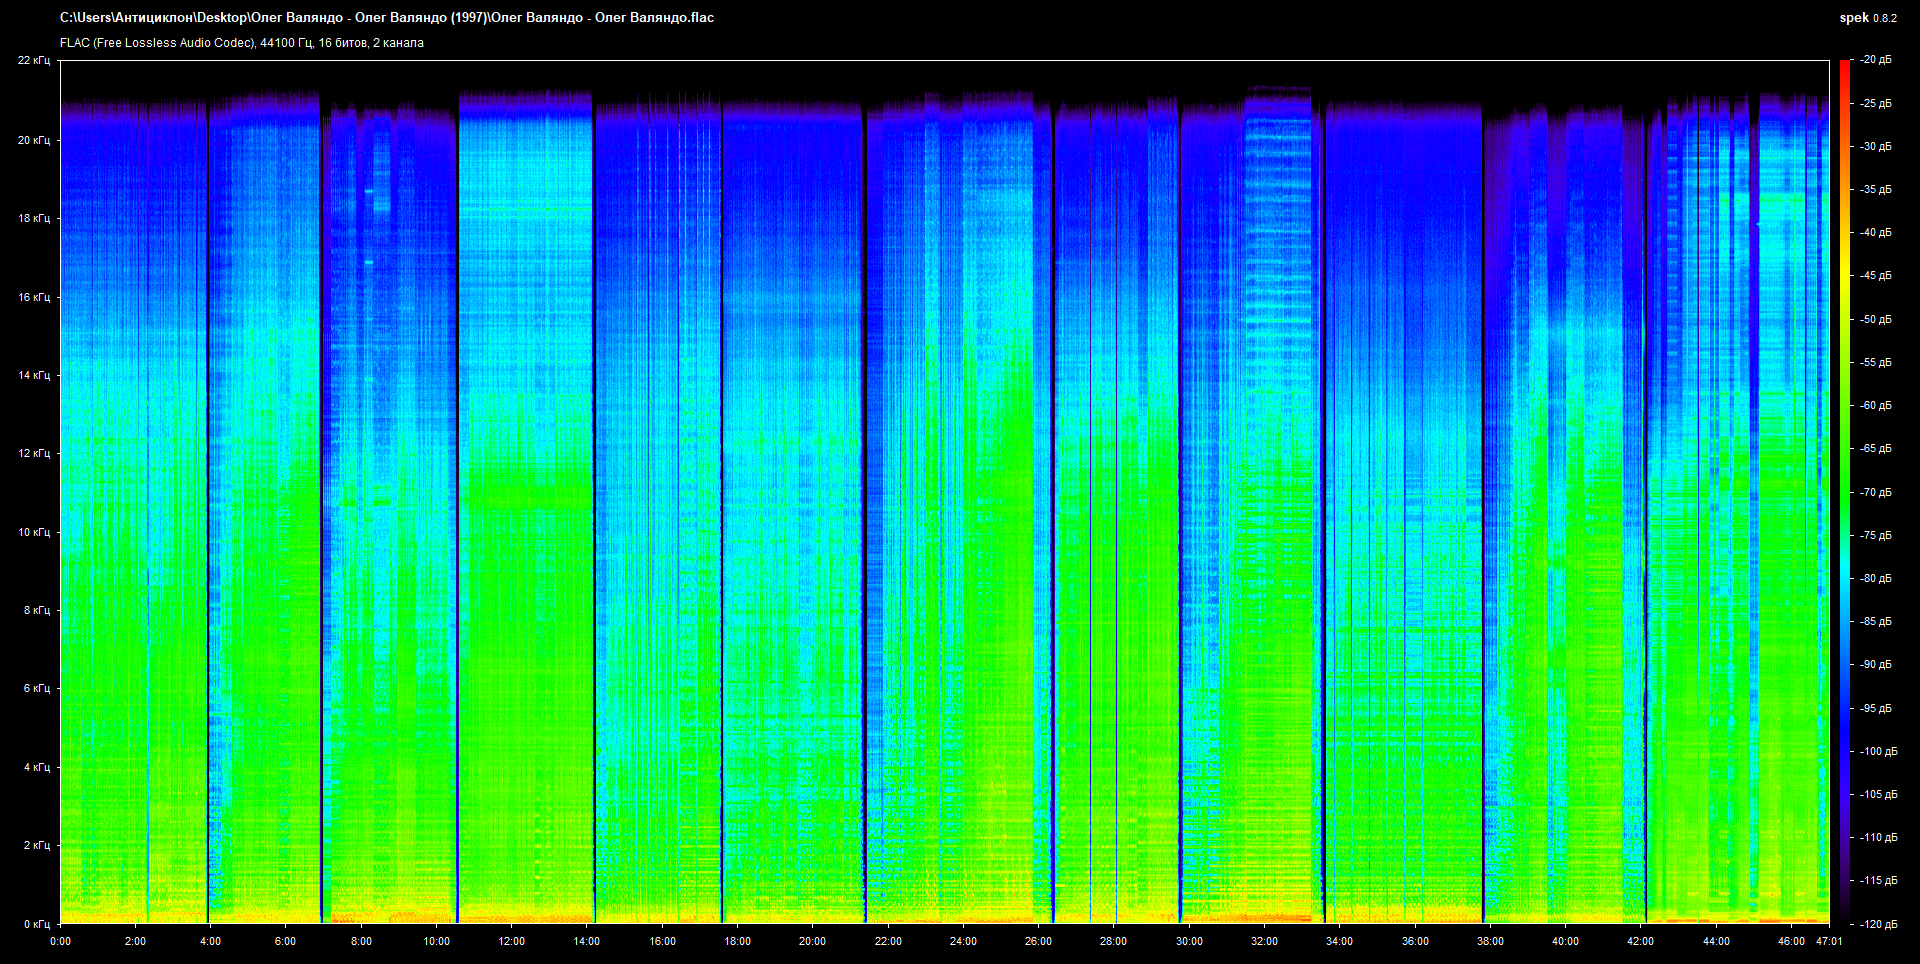Click the 10 кГц frequency label
Image resolution: width=1920 pixels, height=964 pixels.
coord(33,532)
